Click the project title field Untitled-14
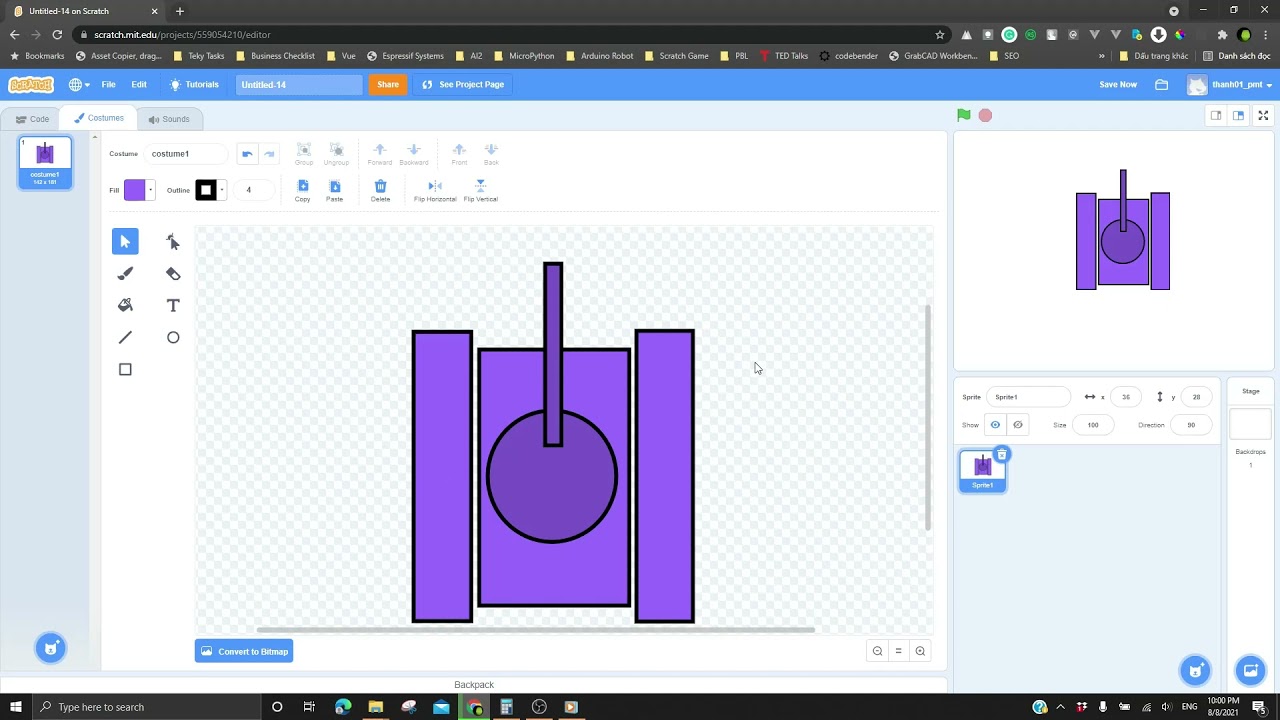 299,85
